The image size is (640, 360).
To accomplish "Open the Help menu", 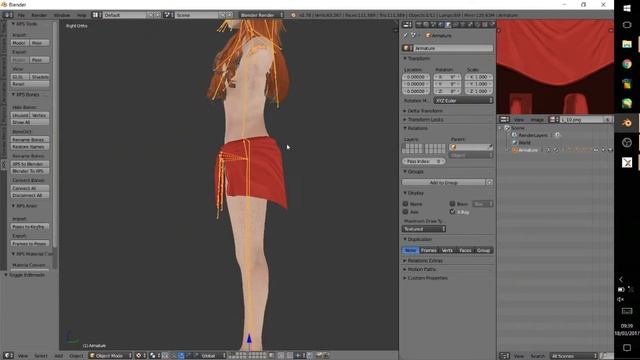I will coord(82,15).
